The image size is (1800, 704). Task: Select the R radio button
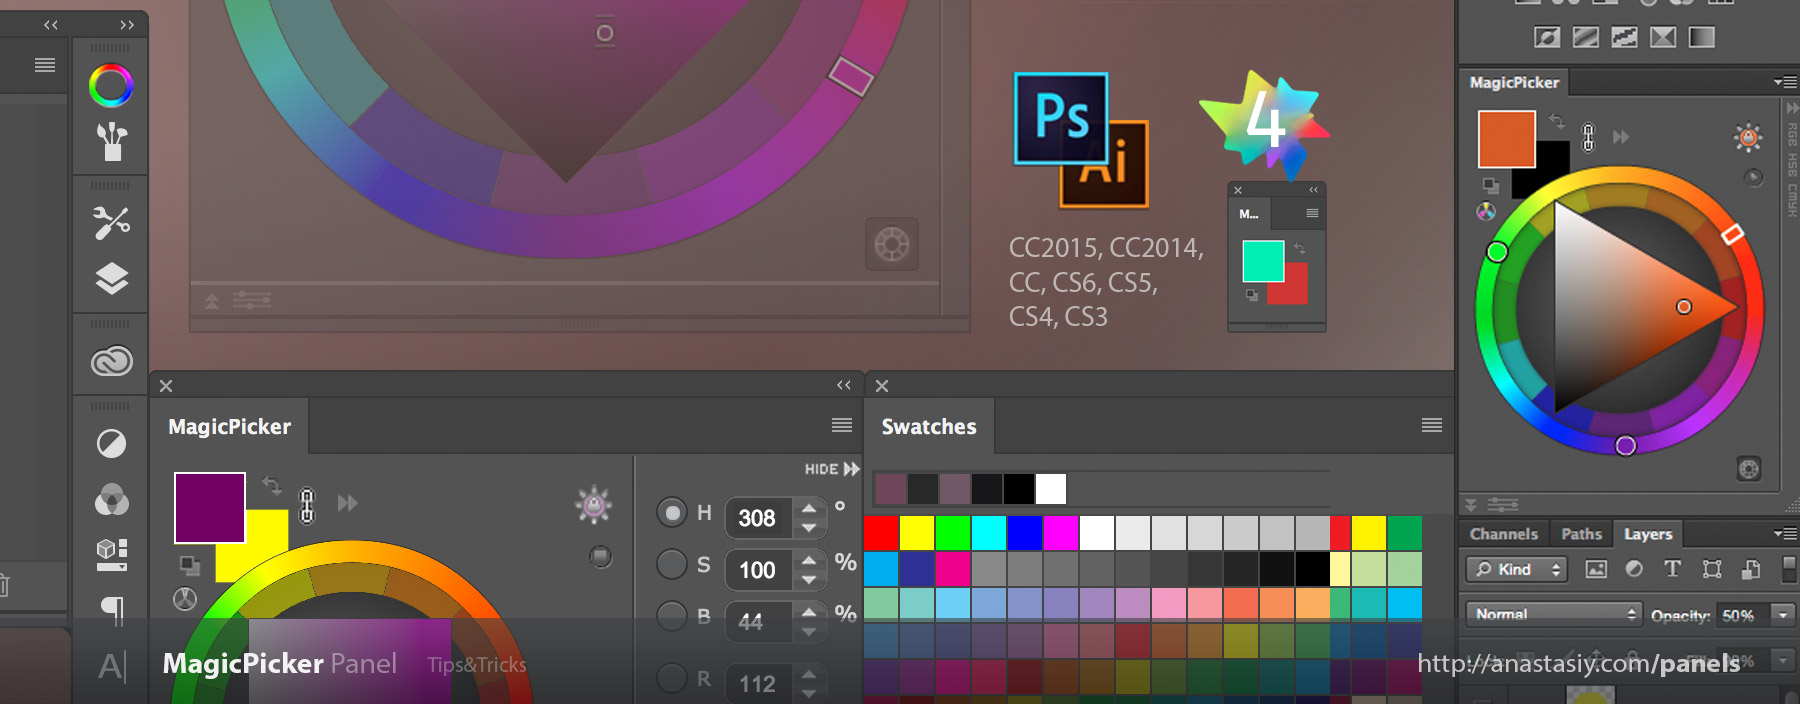[672, 679]
